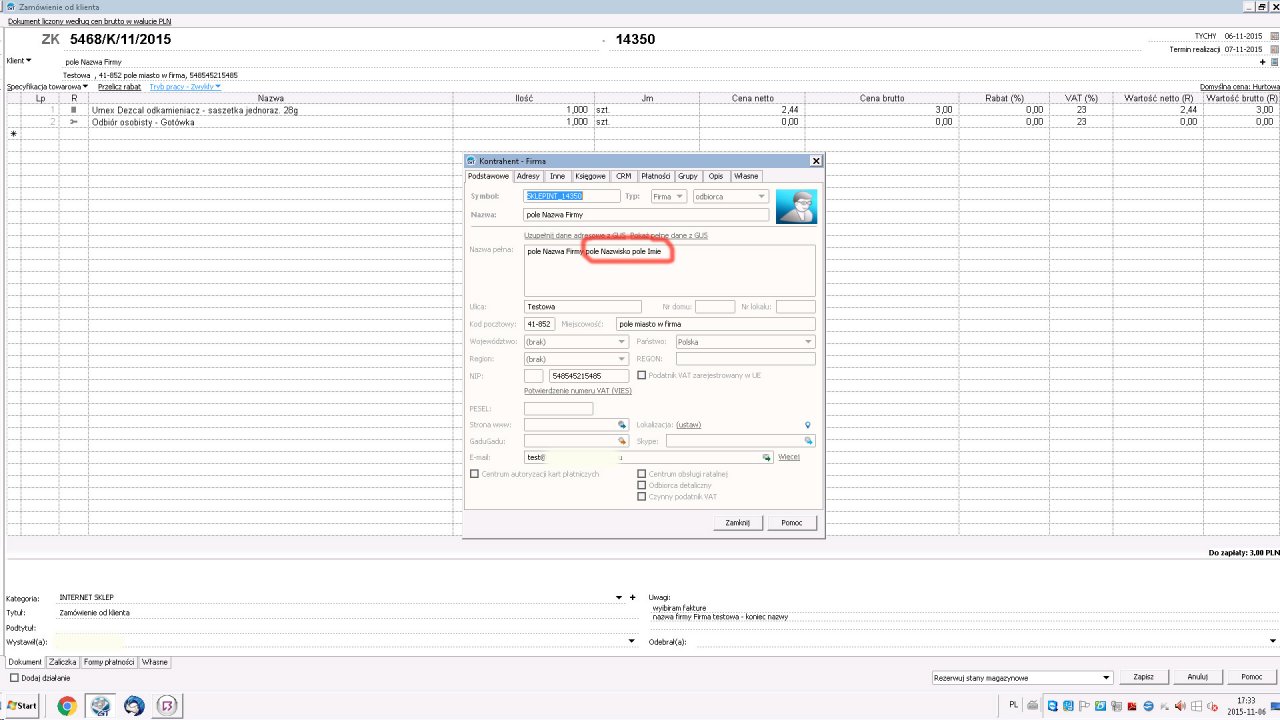Tick Centrum autoryzacji kart płatniczych checkbox
Viewport: 1280px width, 720px height.
[474, 473]
